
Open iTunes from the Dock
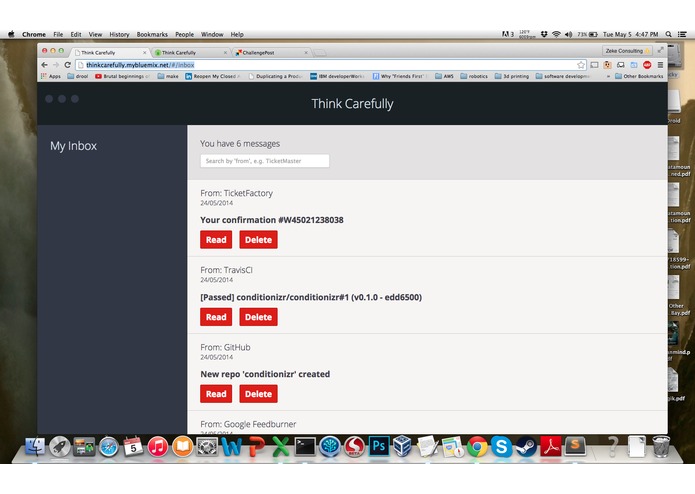click(x=157, y=447)
